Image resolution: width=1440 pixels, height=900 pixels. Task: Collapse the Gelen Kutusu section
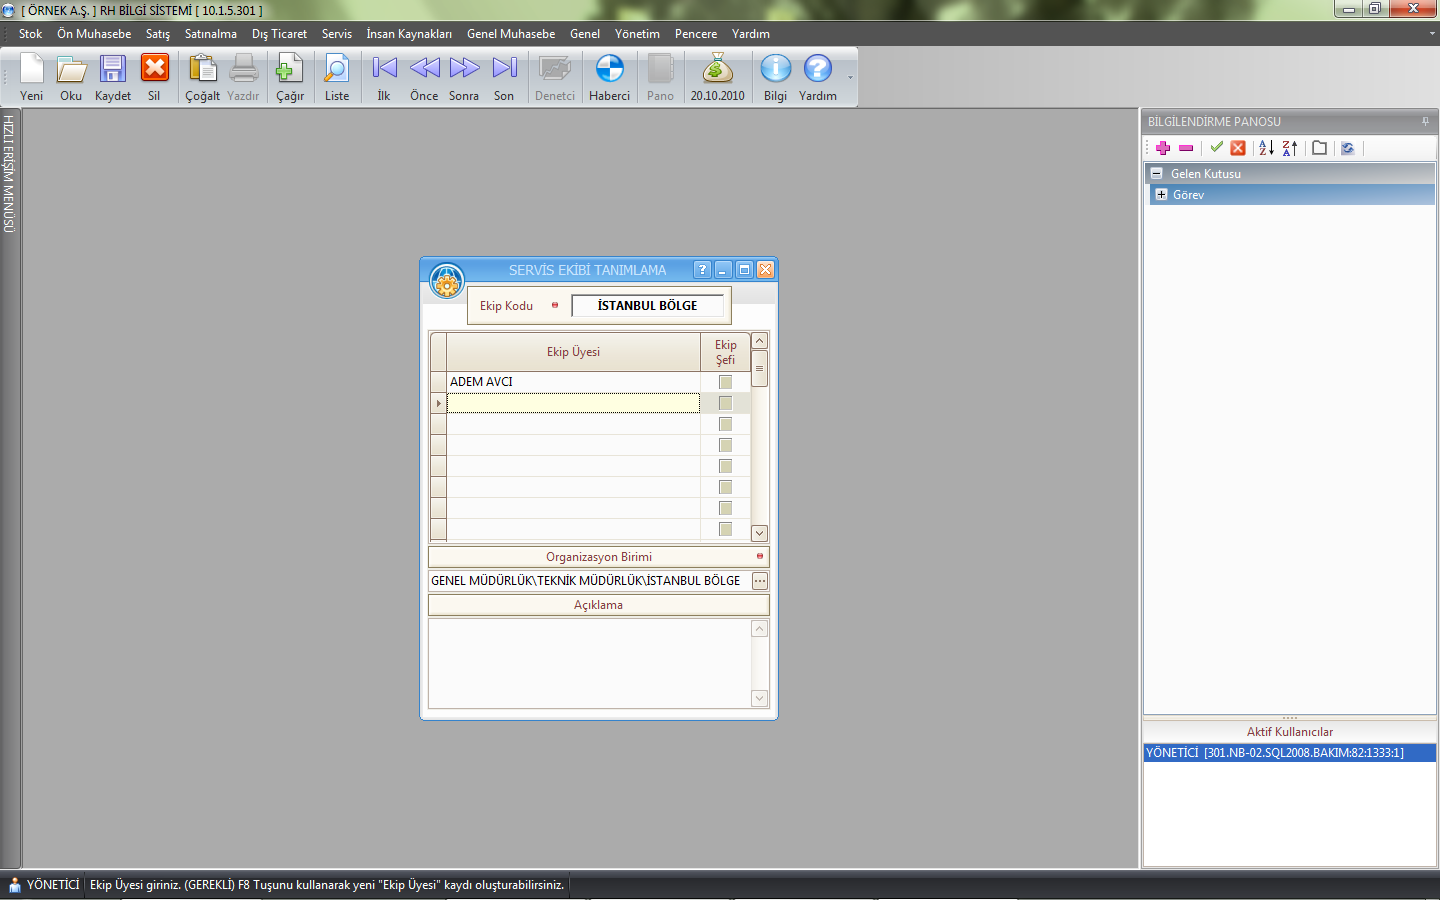pyautogui.click(x=1156, y=173)
